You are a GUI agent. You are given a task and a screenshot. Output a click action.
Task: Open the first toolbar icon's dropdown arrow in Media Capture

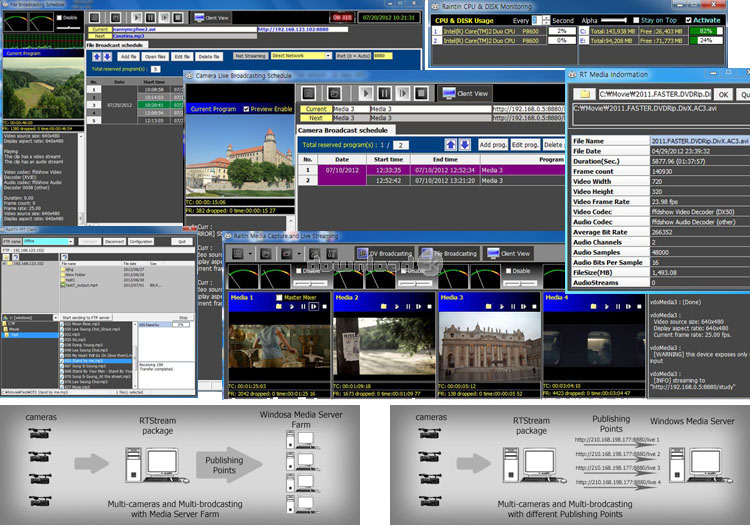click(250, 253)
